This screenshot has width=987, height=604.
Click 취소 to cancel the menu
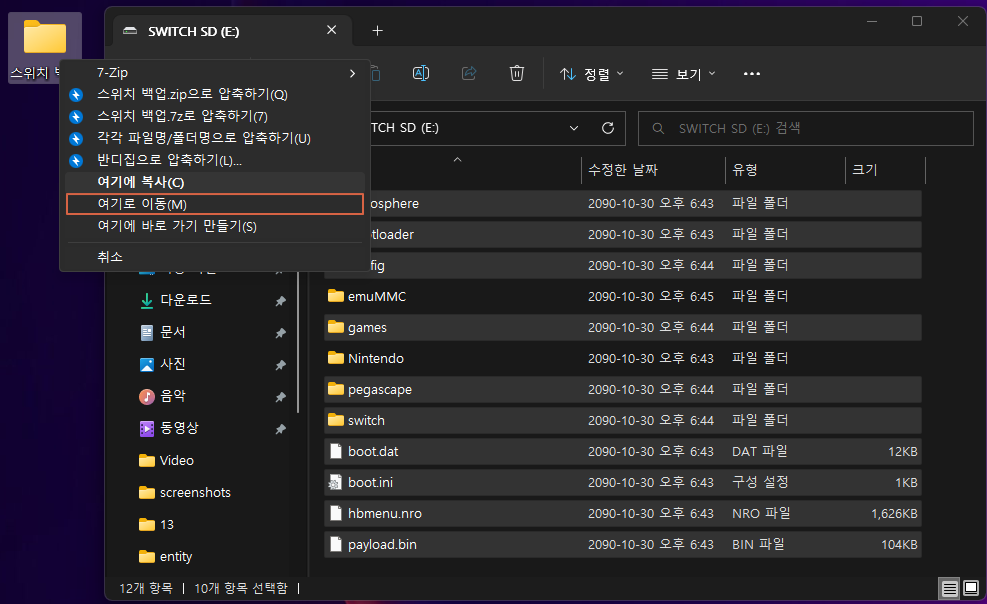tap(215, 257)
